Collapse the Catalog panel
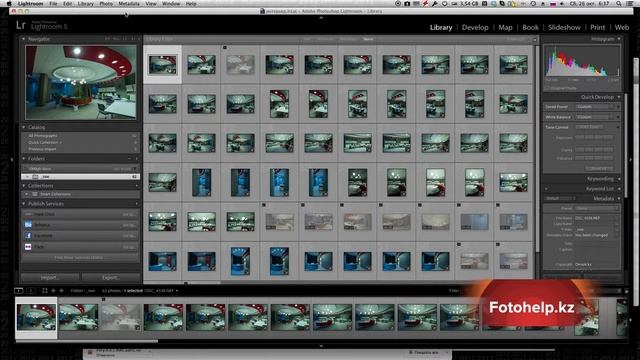Viewport: 640px width, 360px height. click(23, 127)
